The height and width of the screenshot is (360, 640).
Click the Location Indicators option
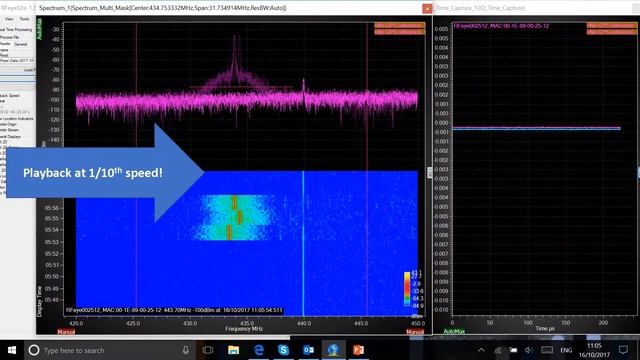click(x=18, y=119)
